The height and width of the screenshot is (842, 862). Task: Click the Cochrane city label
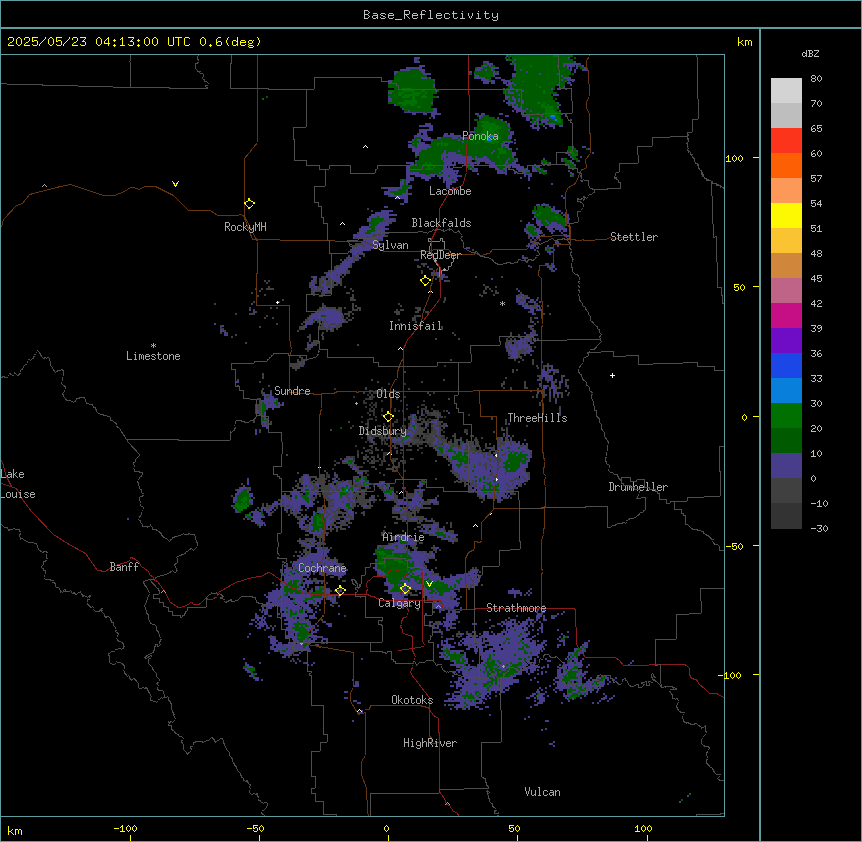(322, 568)
